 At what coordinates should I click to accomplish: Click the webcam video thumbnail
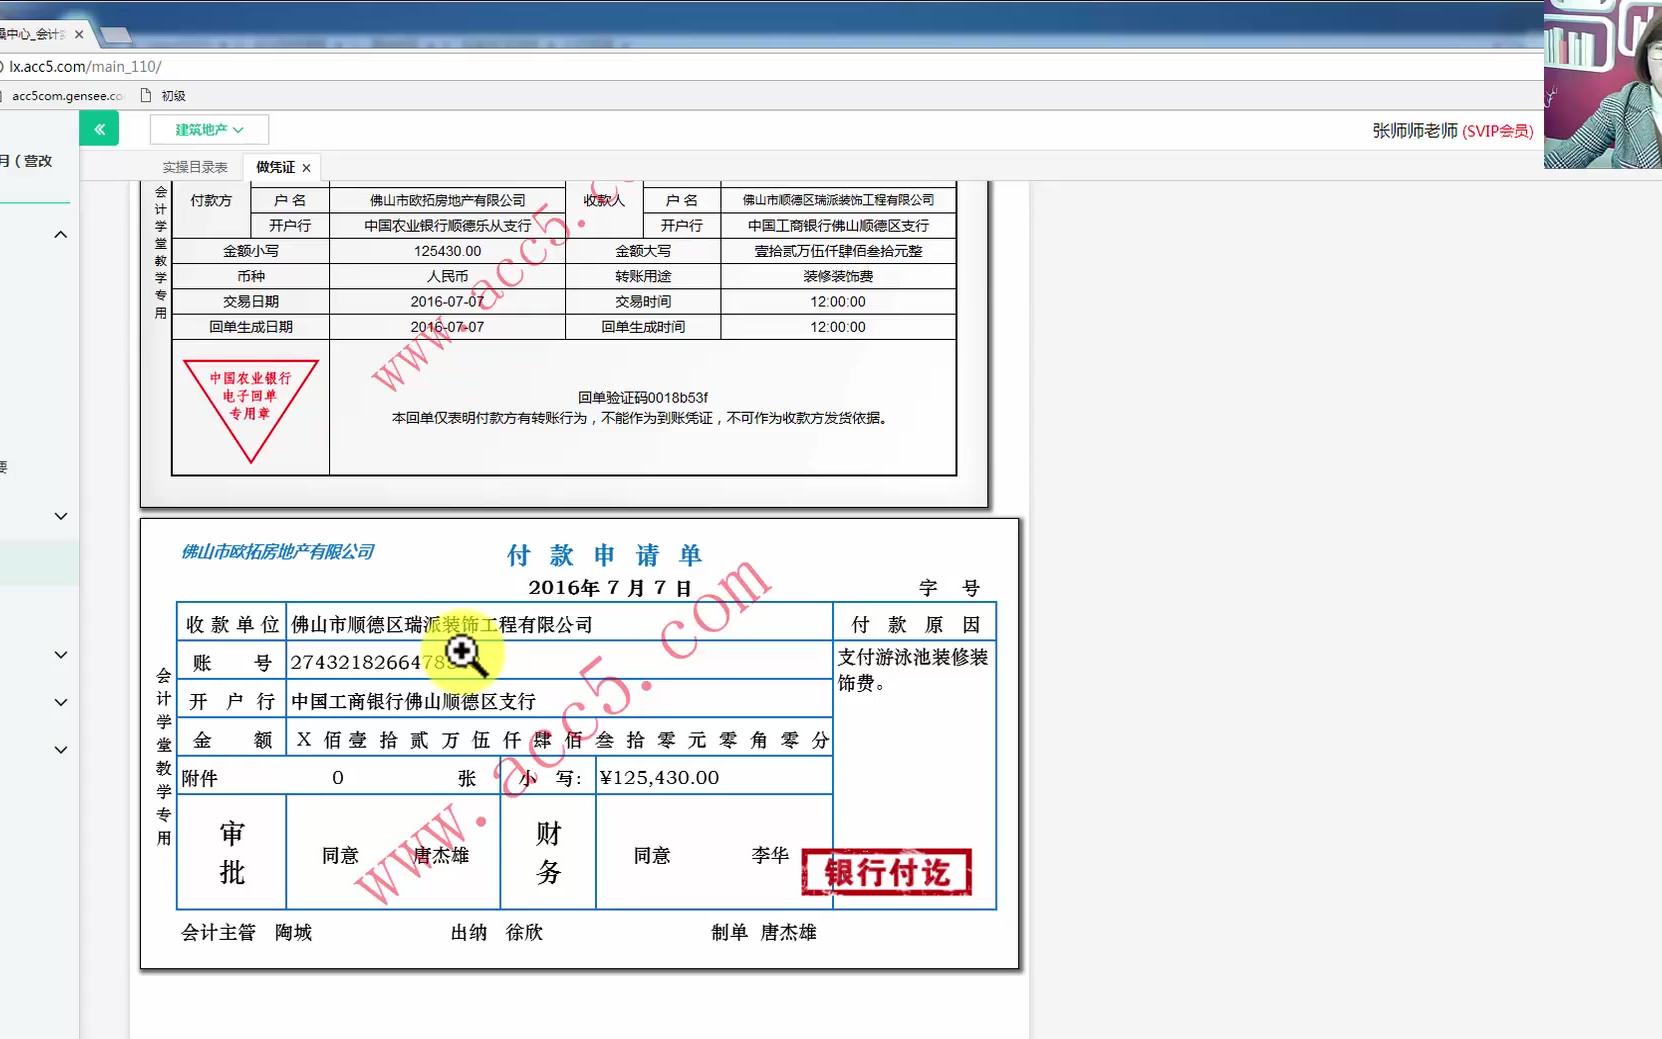1603,84
